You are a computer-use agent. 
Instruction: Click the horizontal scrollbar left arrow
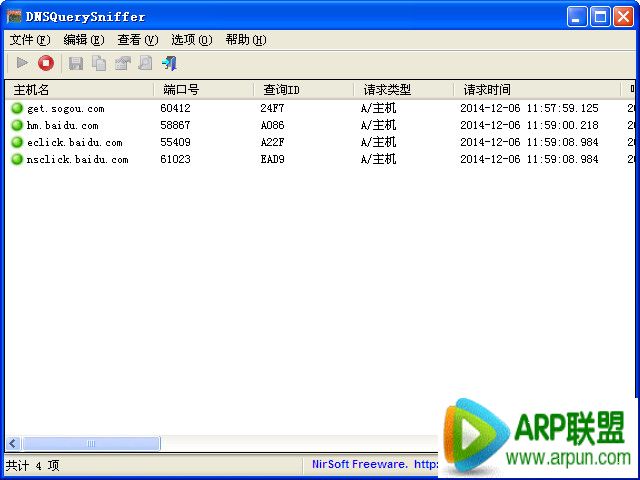[x=13, y=443]
